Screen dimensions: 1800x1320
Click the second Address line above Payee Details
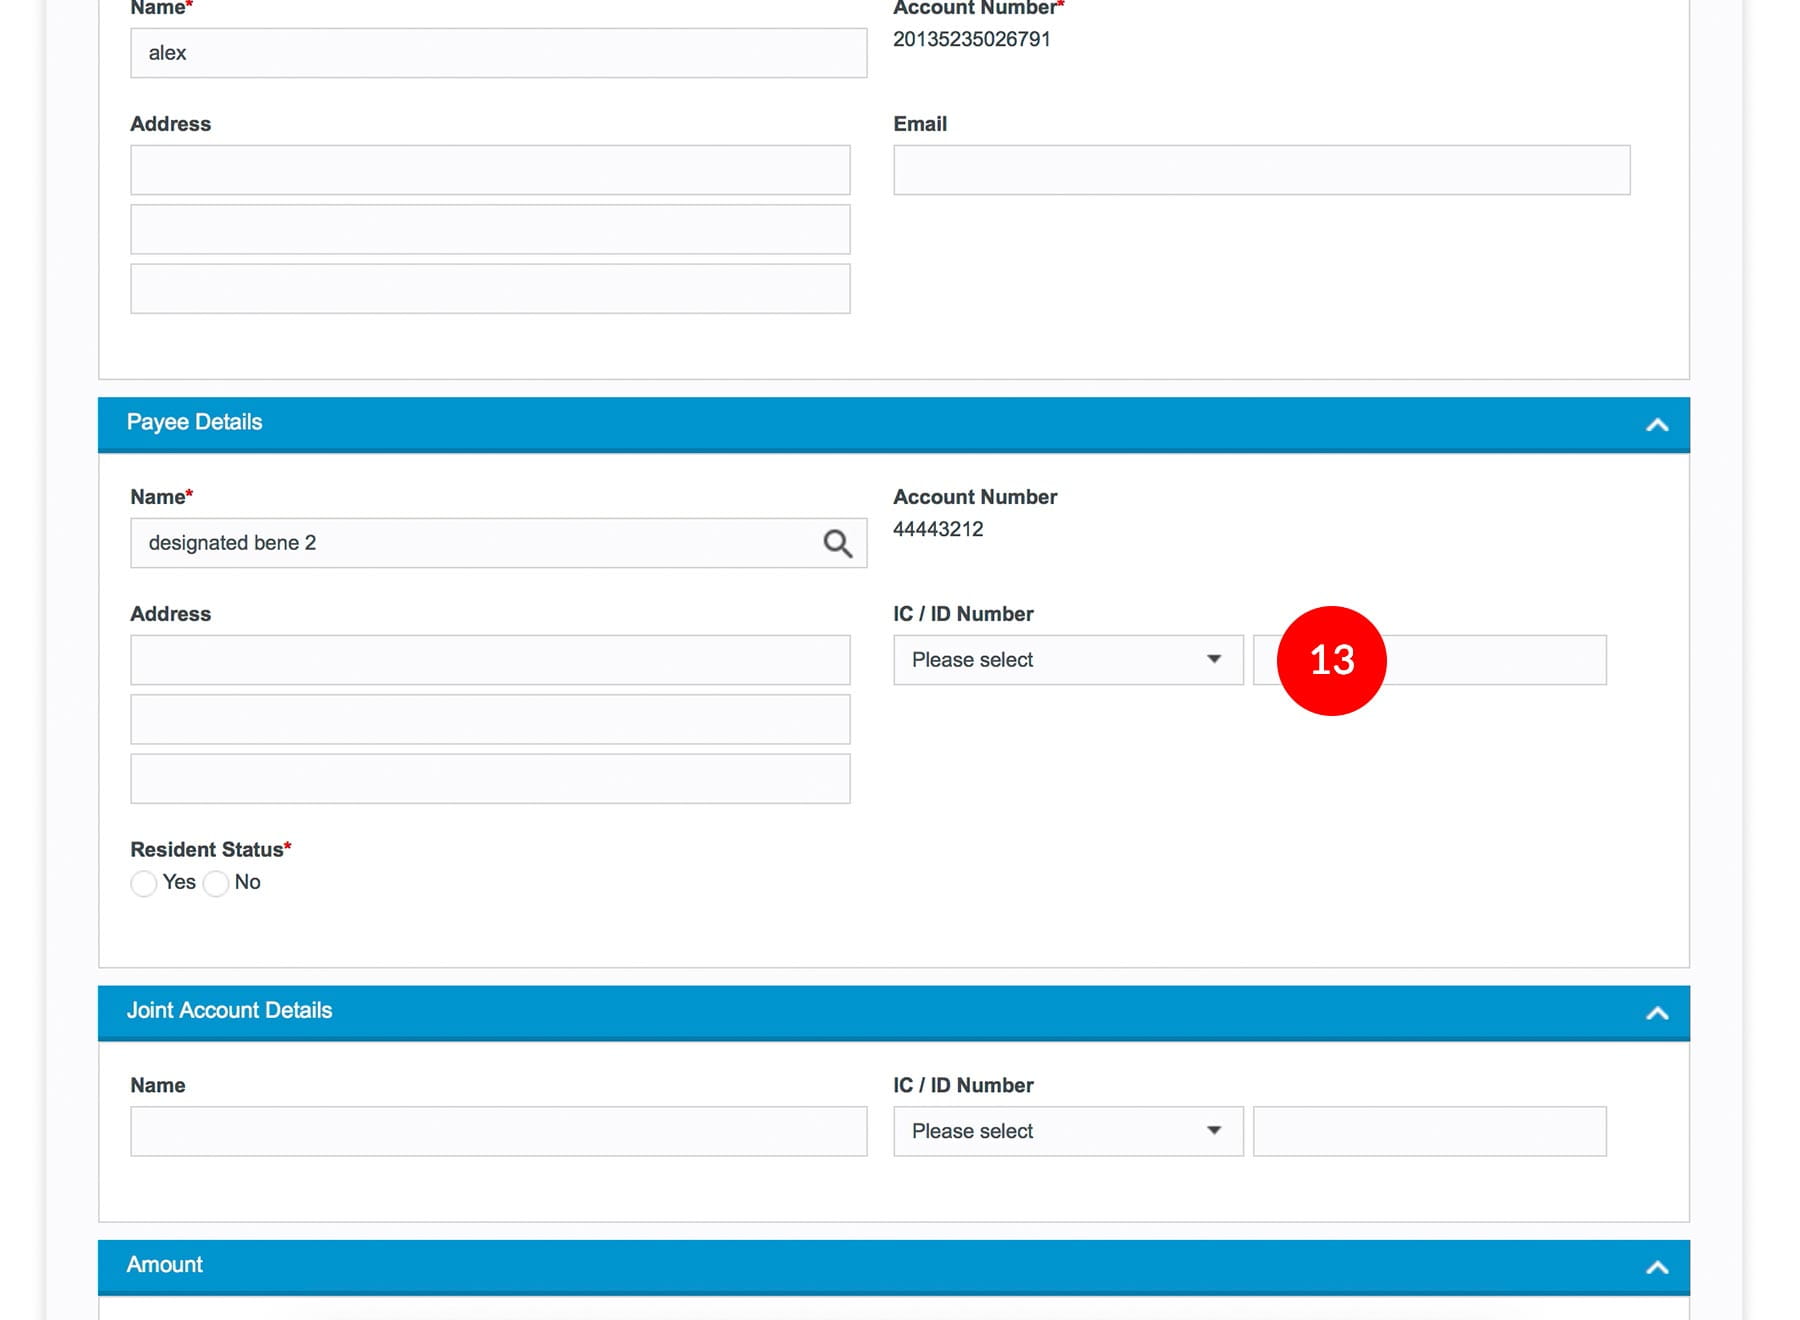(x=490, y=229)
